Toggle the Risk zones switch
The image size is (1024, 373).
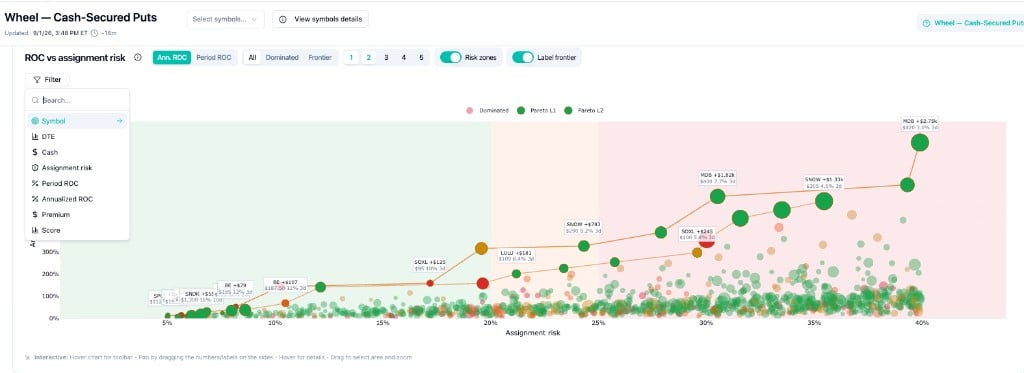(x=451, y=57)
